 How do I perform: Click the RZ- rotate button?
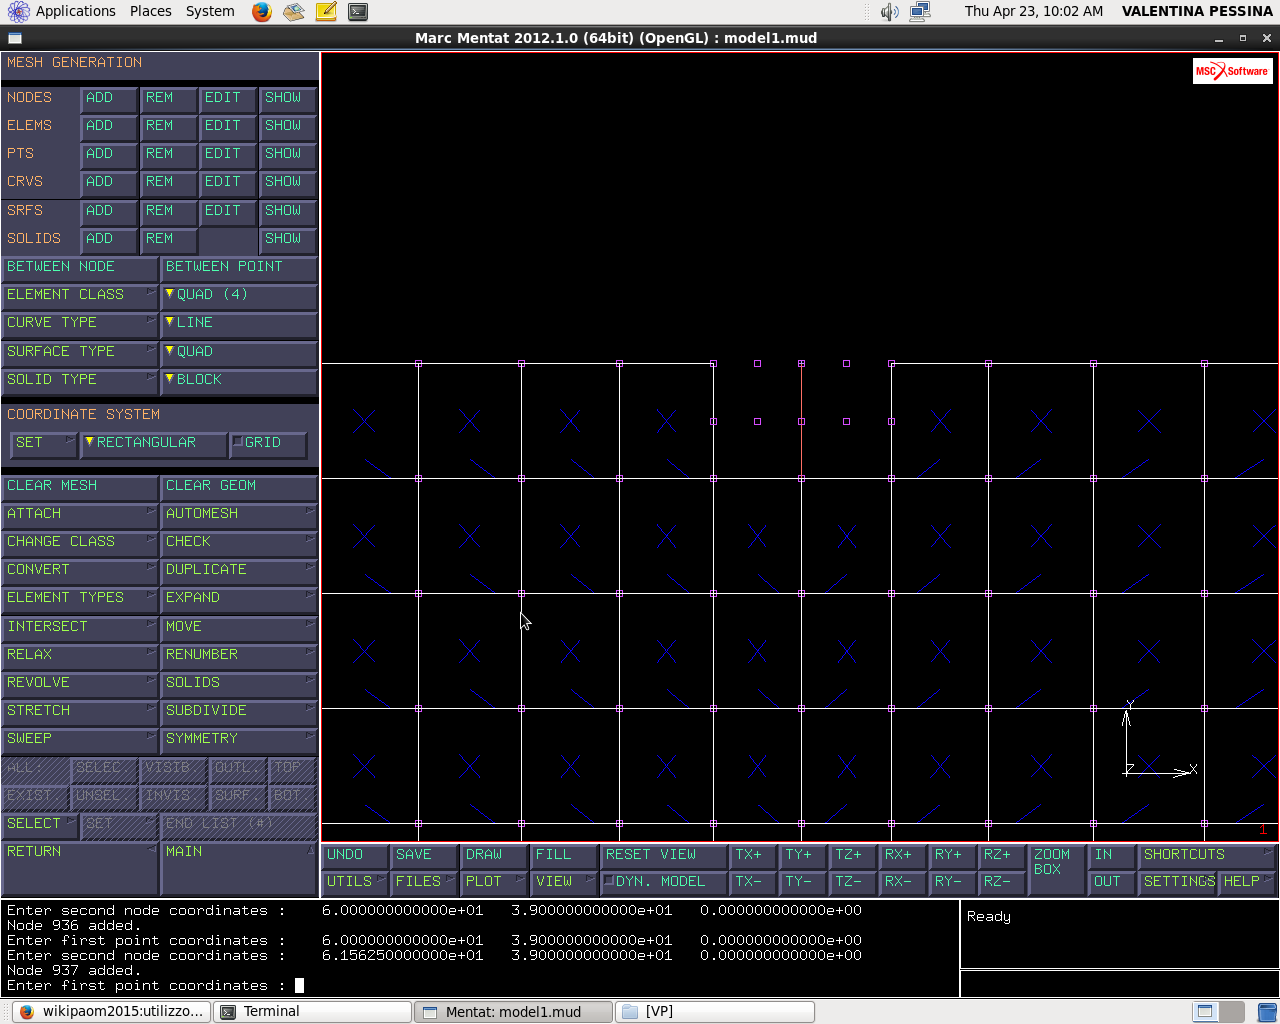tap(1002, 882)
